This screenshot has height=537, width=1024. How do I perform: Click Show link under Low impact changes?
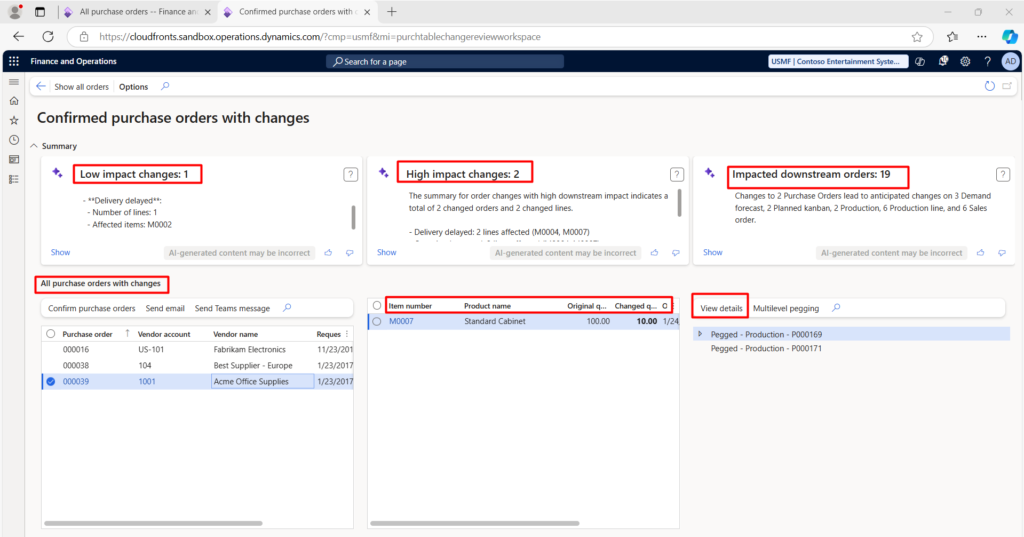[x=60, y=252]
